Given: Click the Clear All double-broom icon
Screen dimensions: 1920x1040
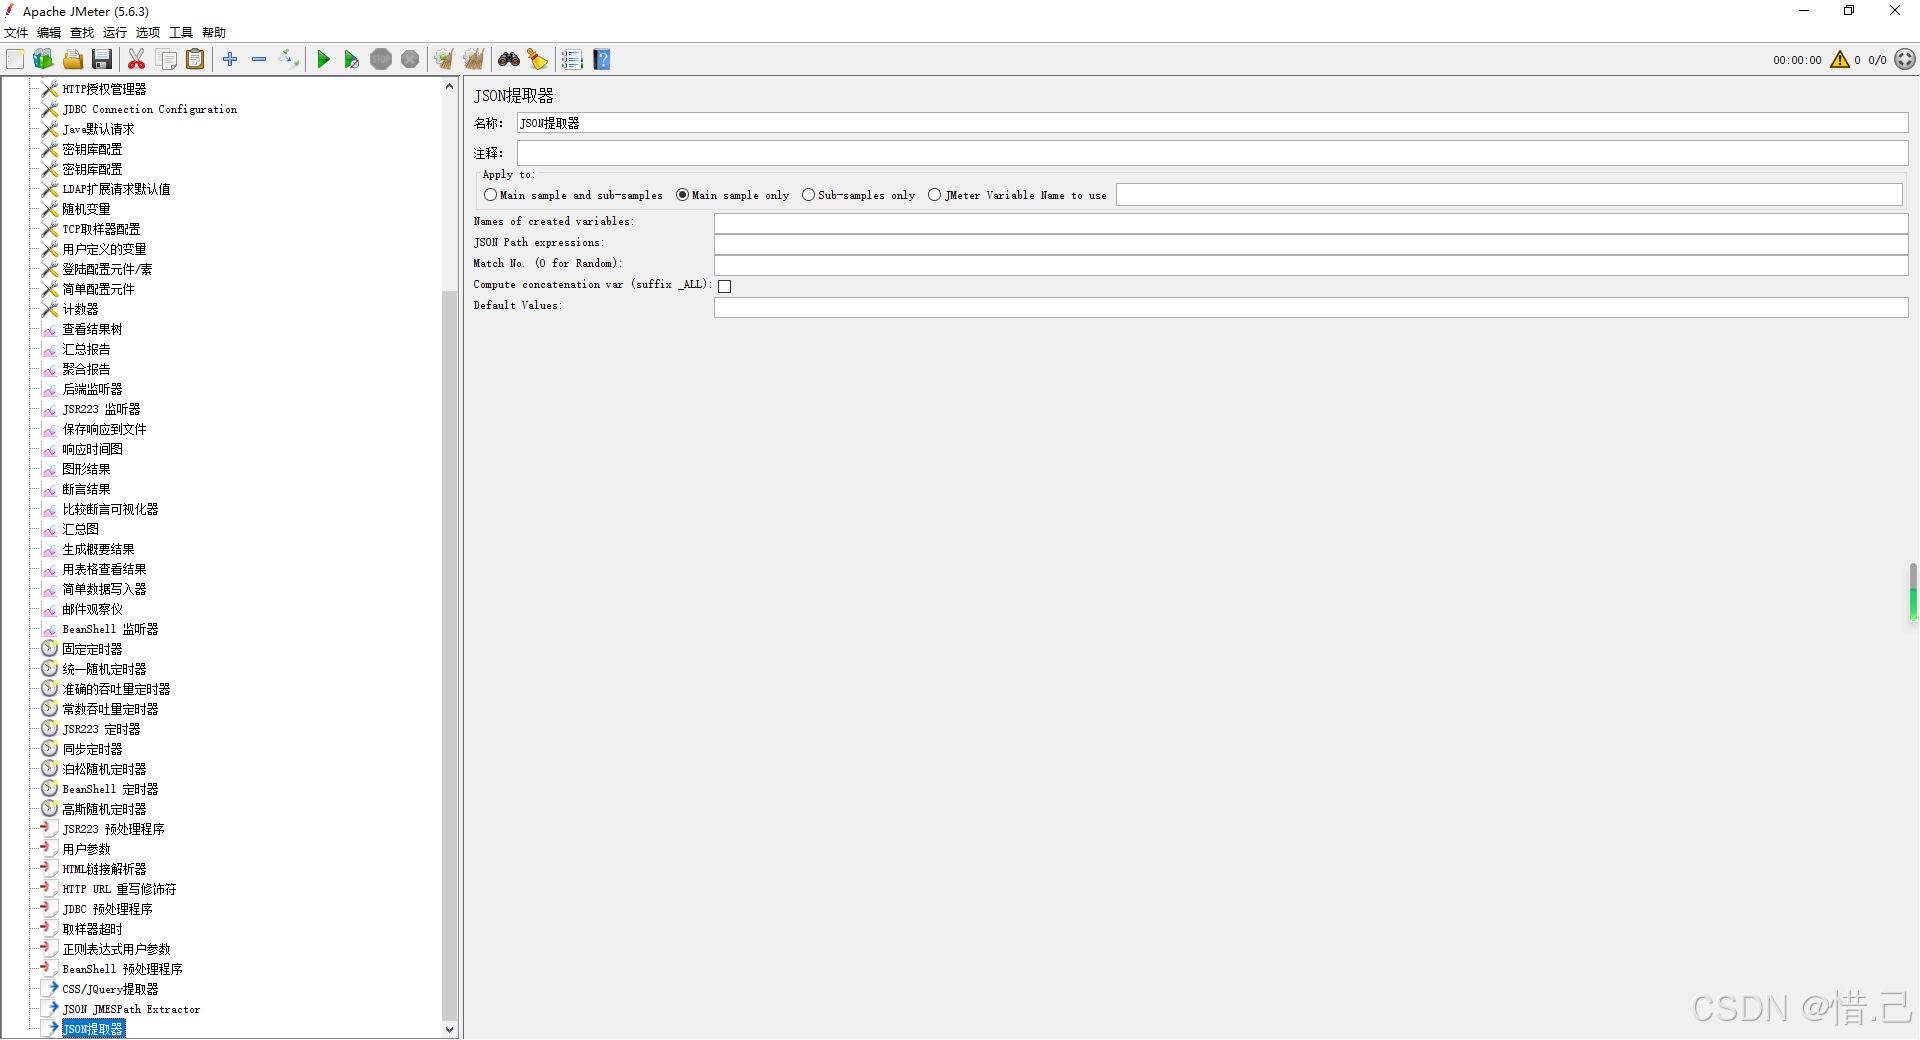Looking at the screenshot, I should (x=474, y=60).
